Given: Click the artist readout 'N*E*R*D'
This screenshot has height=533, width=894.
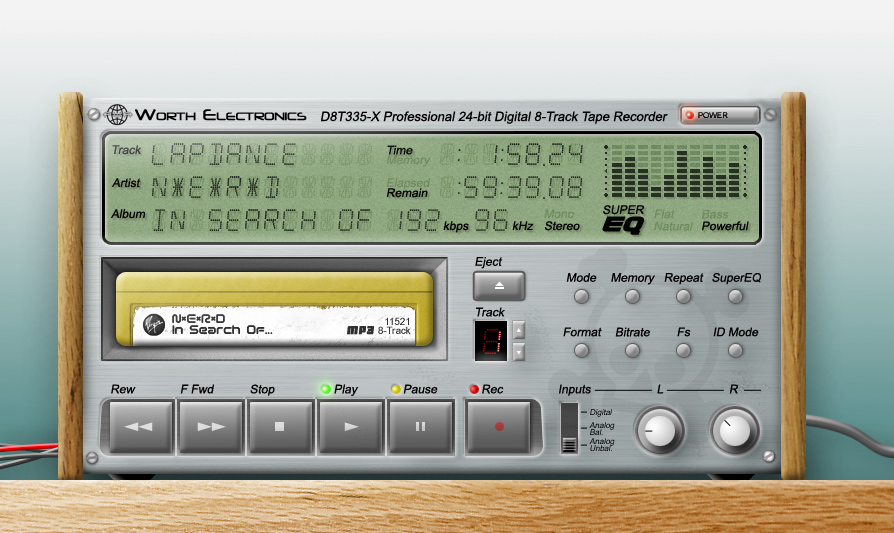Looking at the screenshot, I should click(216, 187).
